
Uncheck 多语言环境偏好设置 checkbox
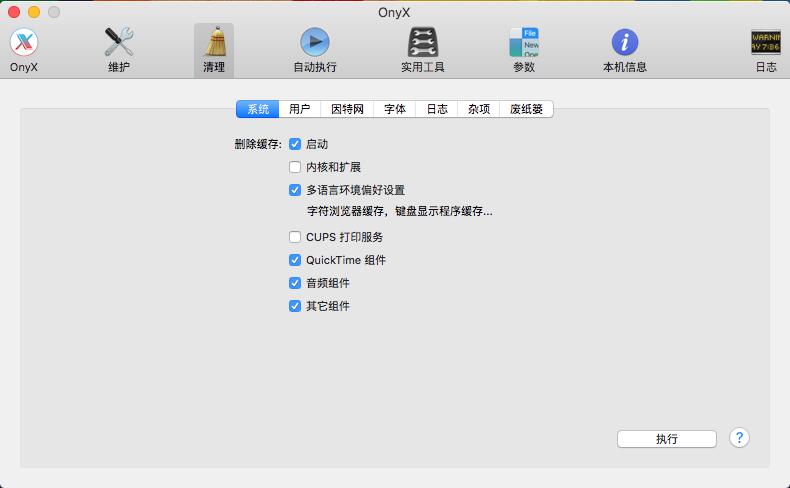[295, 190]
